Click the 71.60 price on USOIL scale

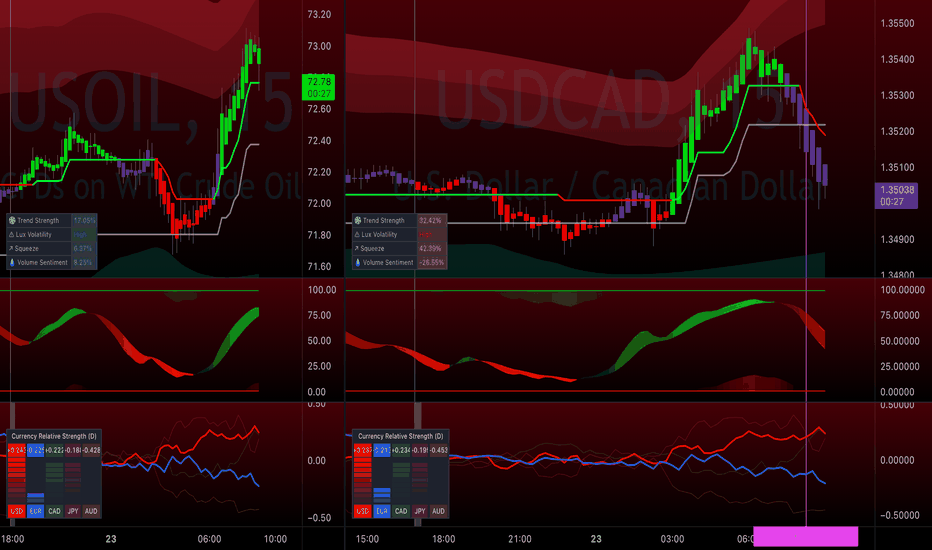[319, 266]
